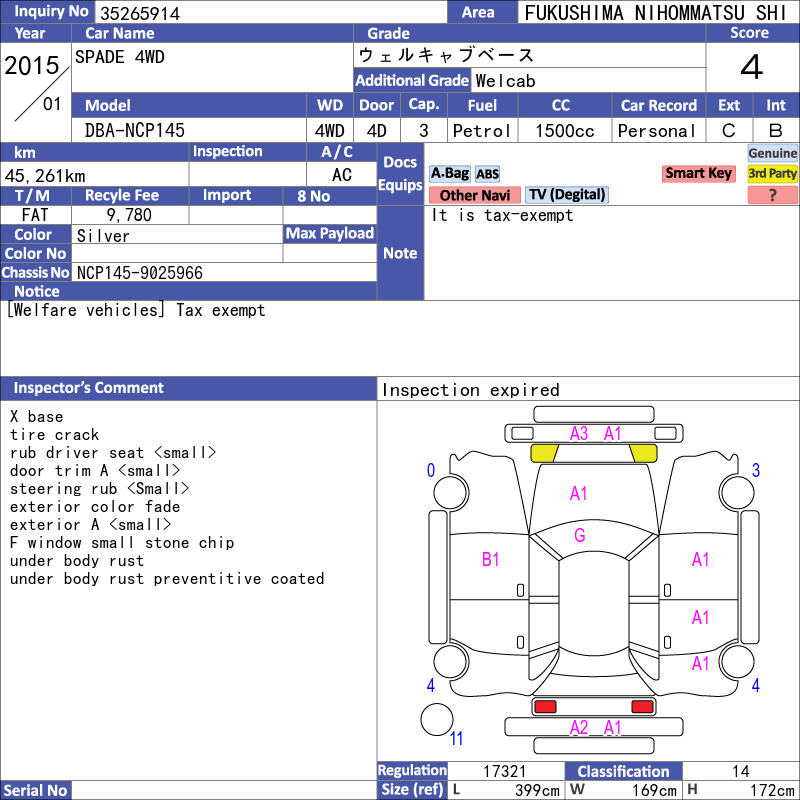This screenshot has width=800, height=800.
Task: Select the spare tire circle marked 11
Action: 437,719
